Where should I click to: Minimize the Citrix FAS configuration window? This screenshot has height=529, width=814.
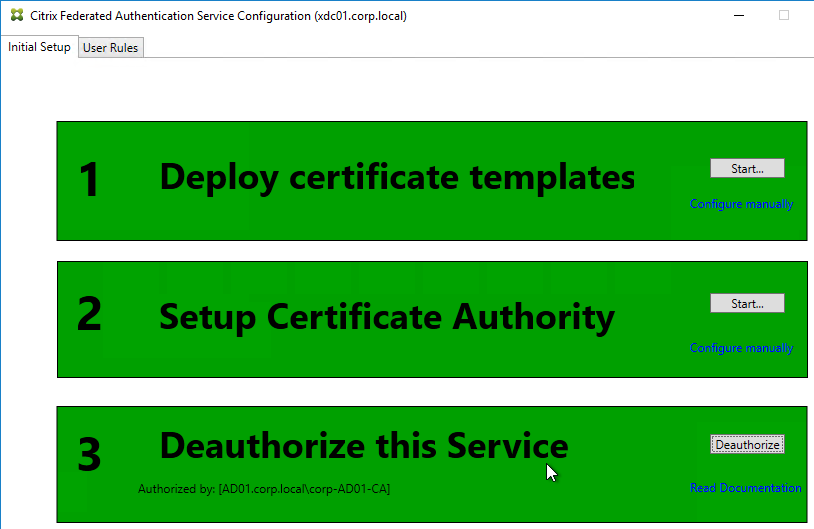[739, 16]
